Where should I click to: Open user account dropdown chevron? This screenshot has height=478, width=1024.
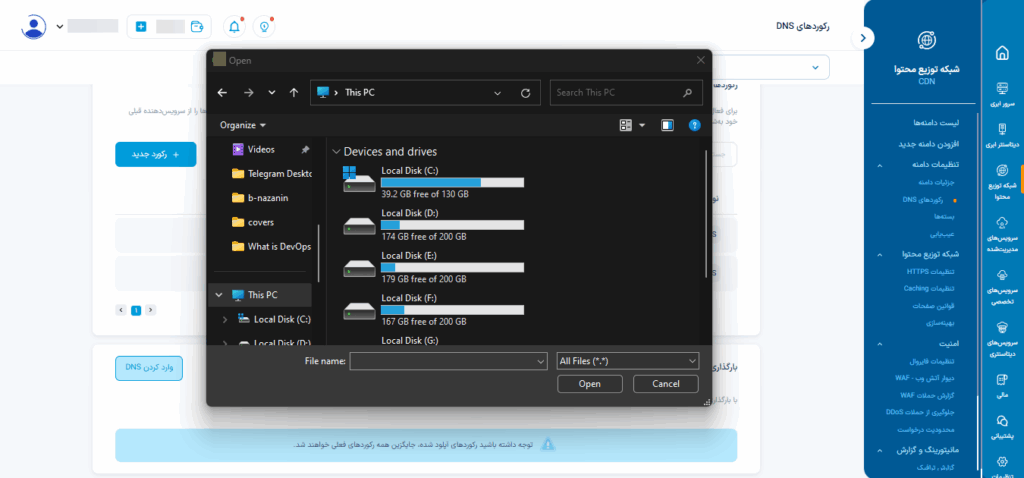pyautogui.click(x=60, y=27)
